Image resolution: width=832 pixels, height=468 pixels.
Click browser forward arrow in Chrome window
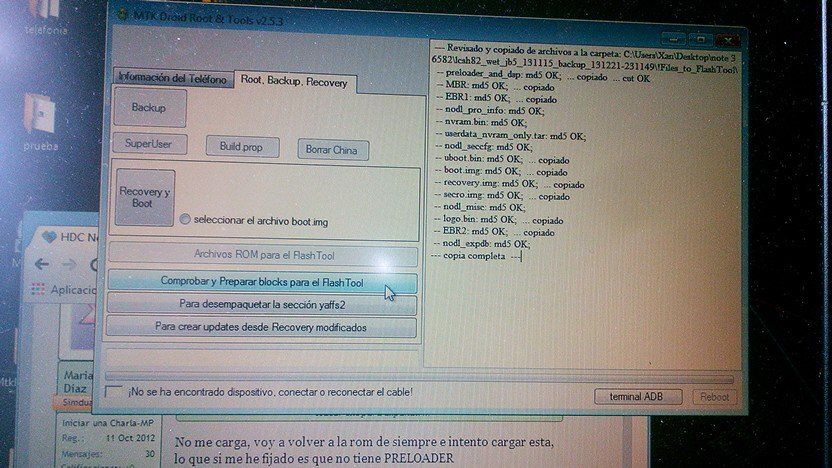click(68, 264)
